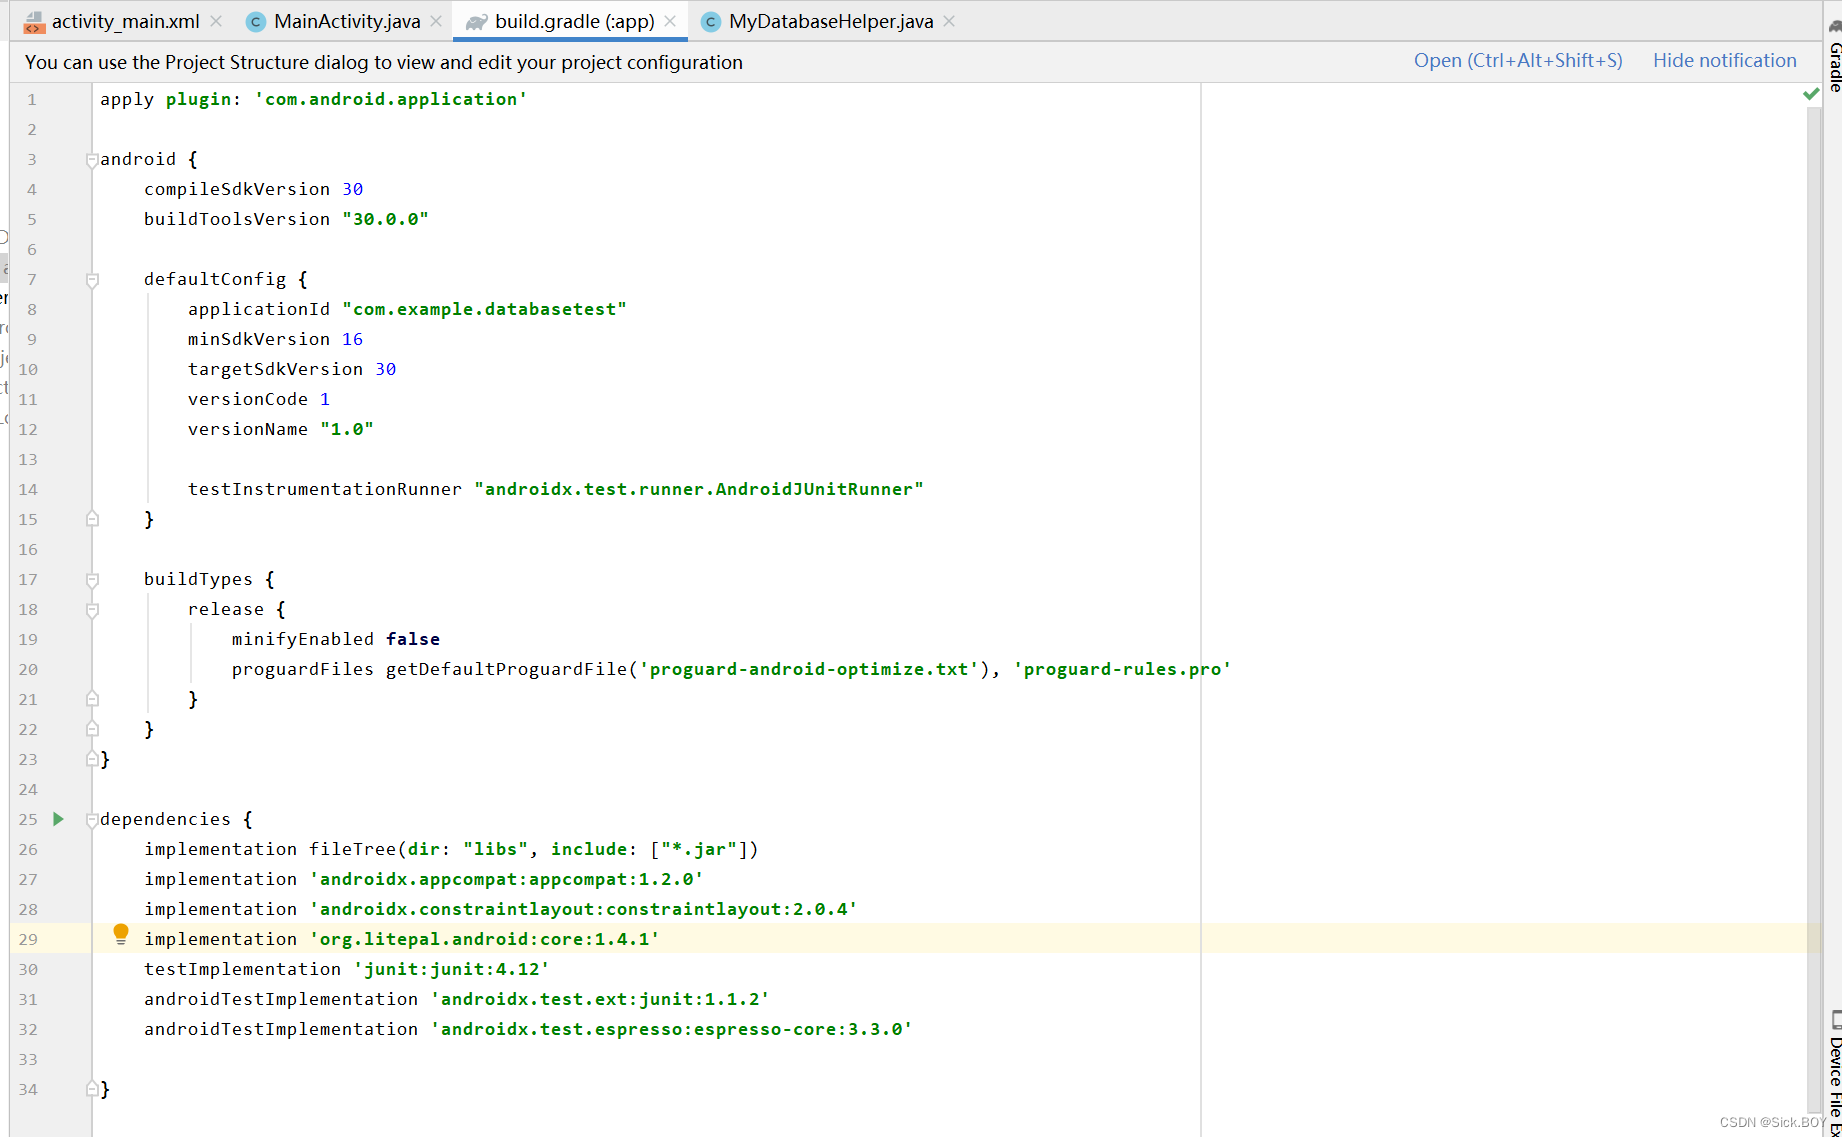Click fold end marker at line 34

coord(92,1089)
